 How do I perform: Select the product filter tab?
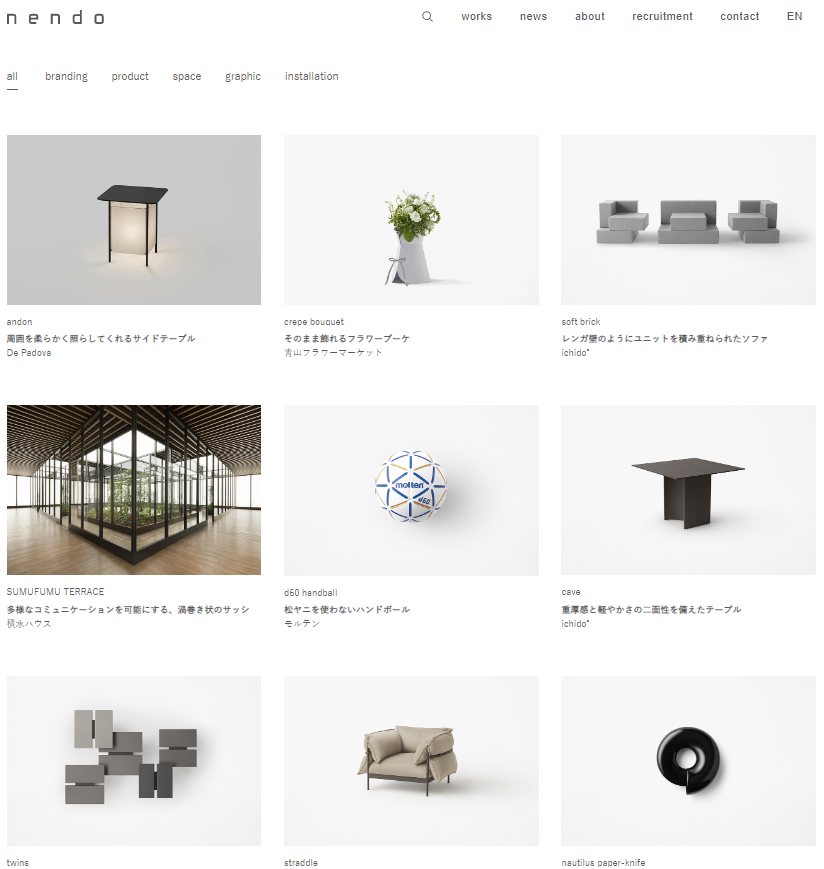pos(130,76)
